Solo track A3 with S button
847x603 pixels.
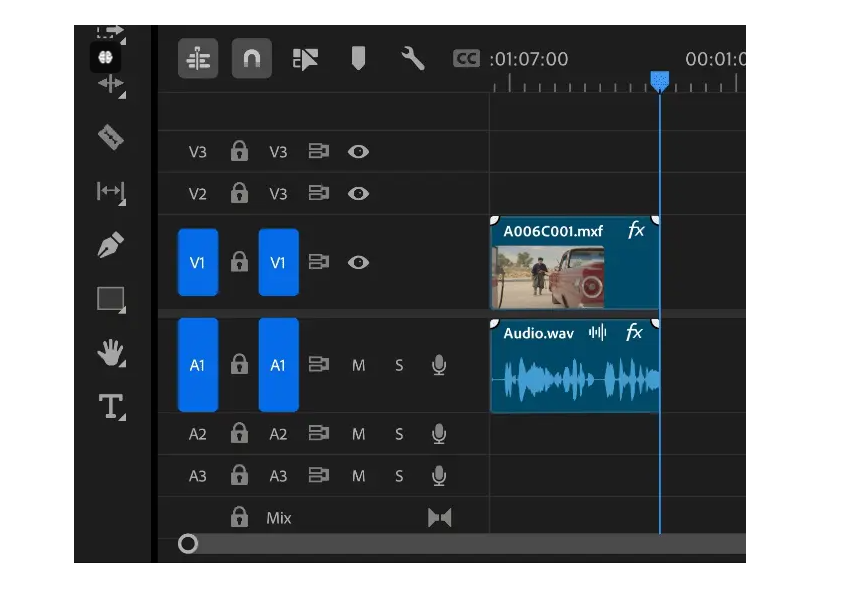399,476
